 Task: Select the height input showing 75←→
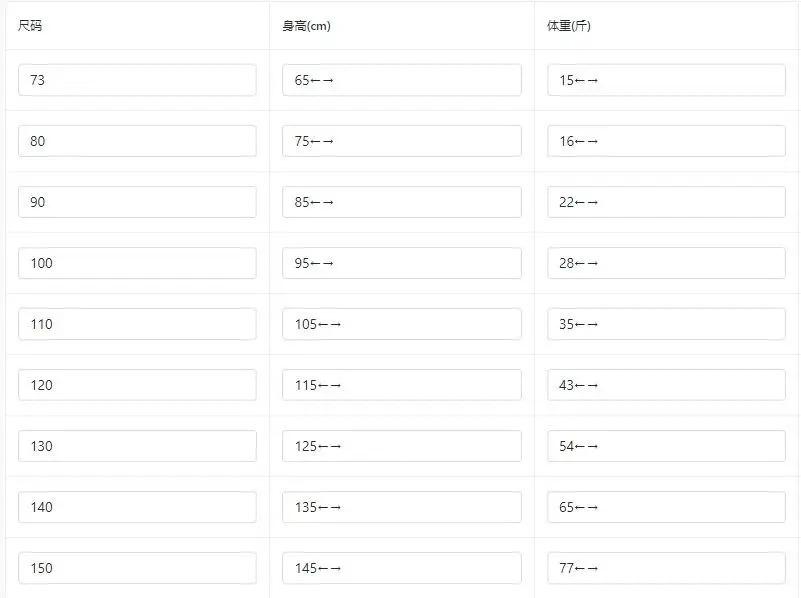(x=402, y=141)
